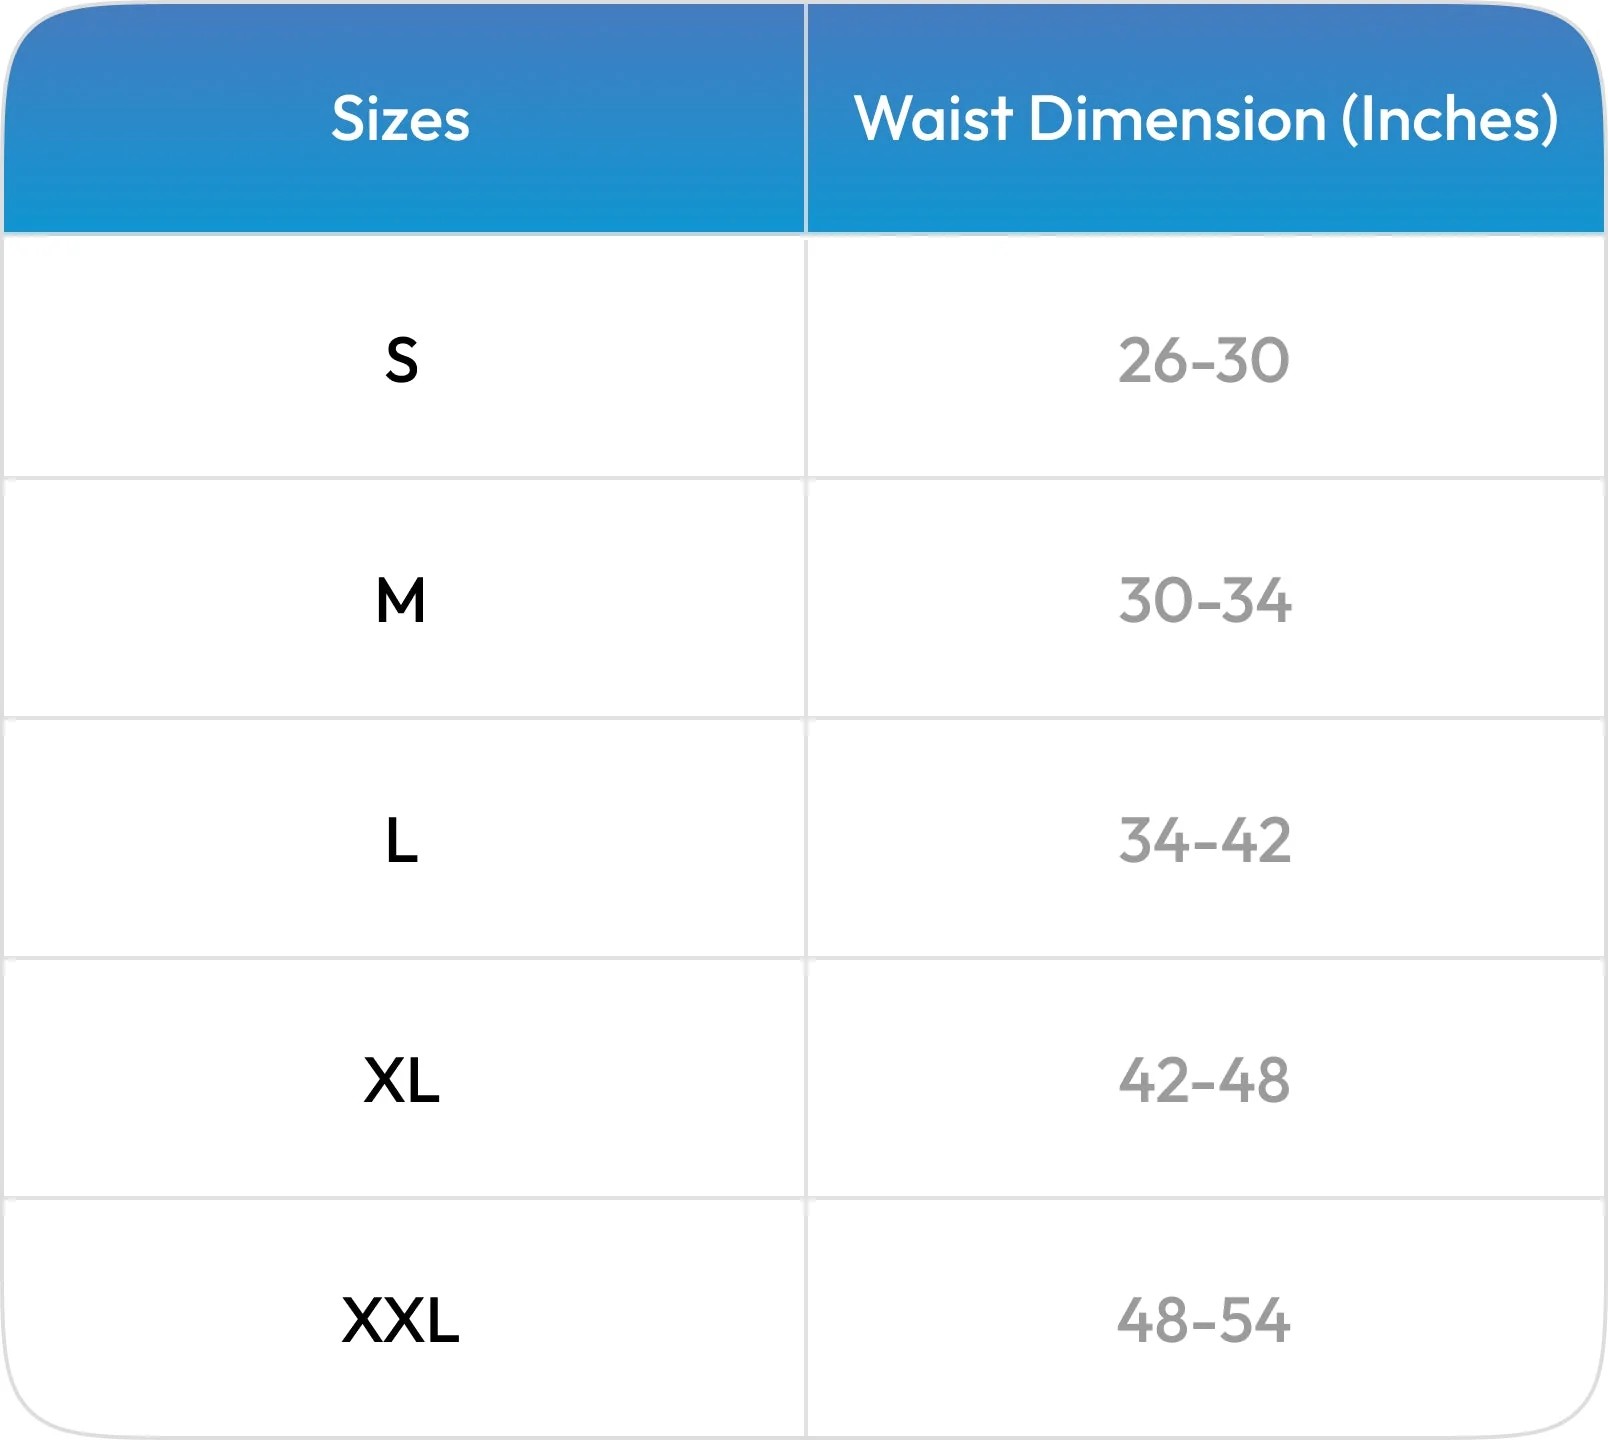The image size is (1608, 1440).
Task: Click the 42-48 waist value
Action: coord(1204,1080)
